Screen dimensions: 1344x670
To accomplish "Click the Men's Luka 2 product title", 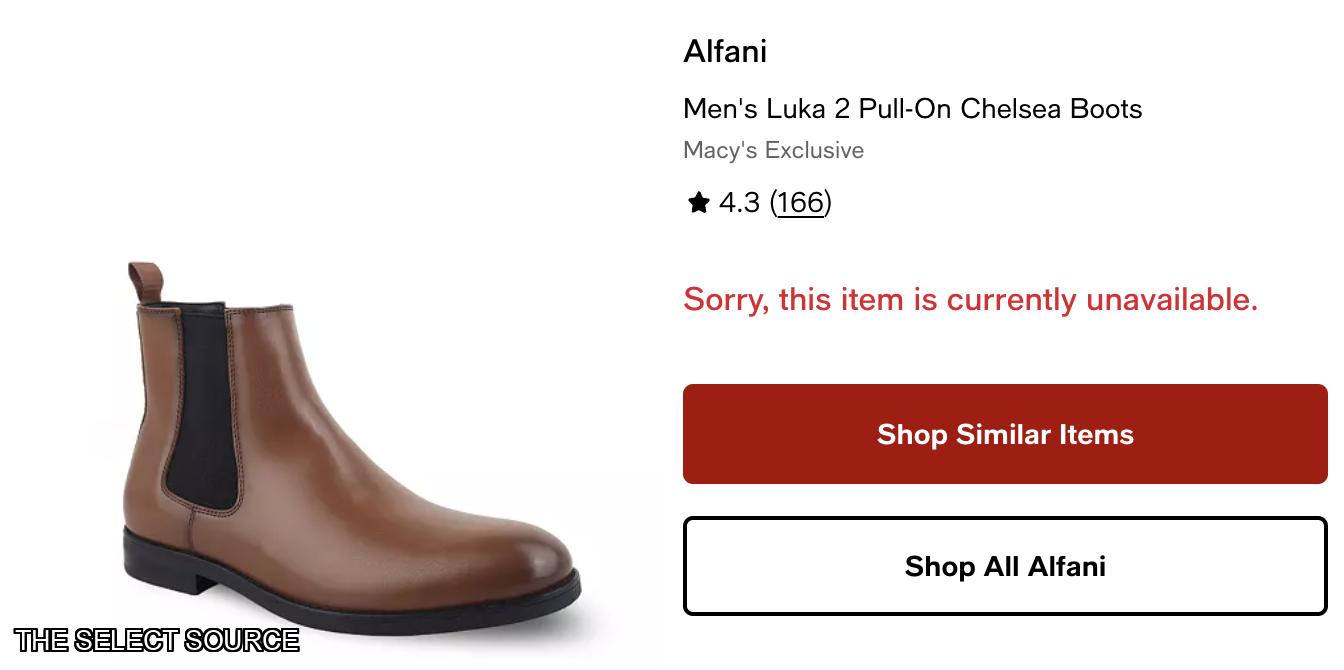I will point(912,108).
